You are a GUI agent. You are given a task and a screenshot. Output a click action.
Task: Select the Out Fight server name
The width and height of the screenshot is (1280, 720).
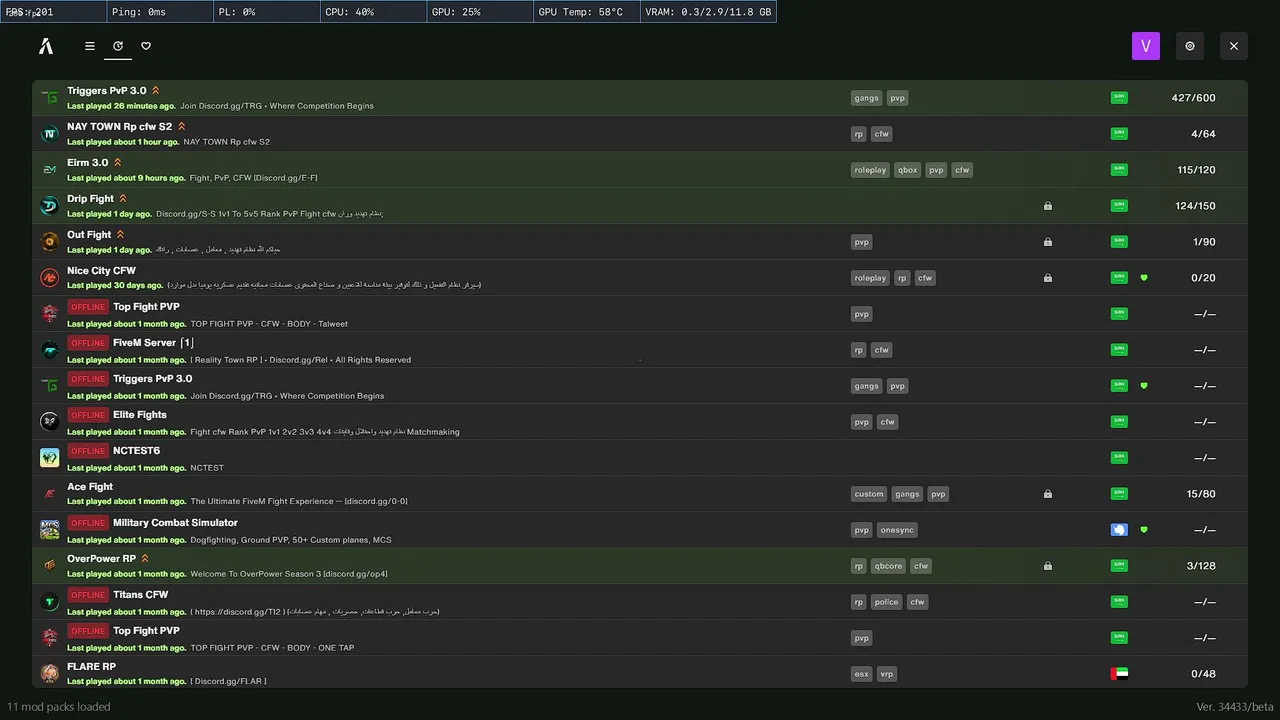tap(89, 235)
